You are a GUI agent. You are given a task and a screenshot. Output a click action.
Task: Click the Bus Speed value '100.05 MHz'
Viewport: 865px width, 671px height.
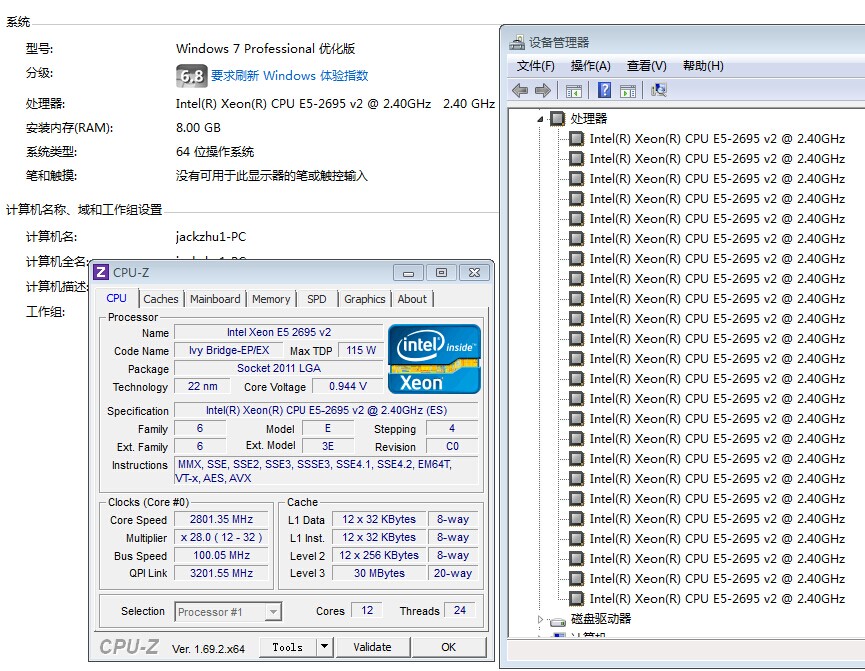click(x=221, y=555)
